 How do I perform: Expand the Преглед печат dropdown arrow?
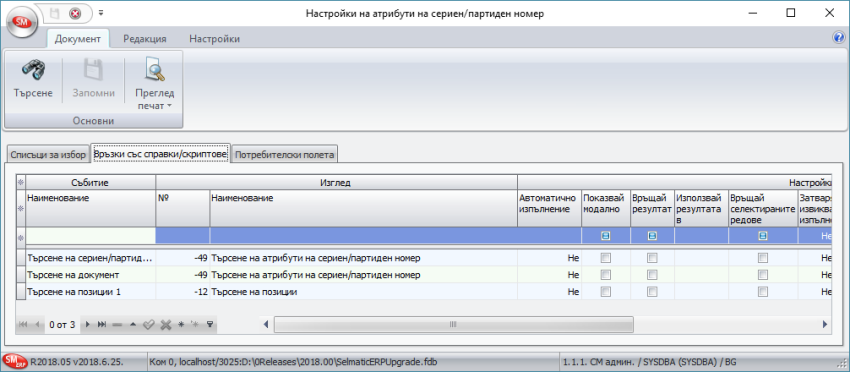click(x=169, y=106)
